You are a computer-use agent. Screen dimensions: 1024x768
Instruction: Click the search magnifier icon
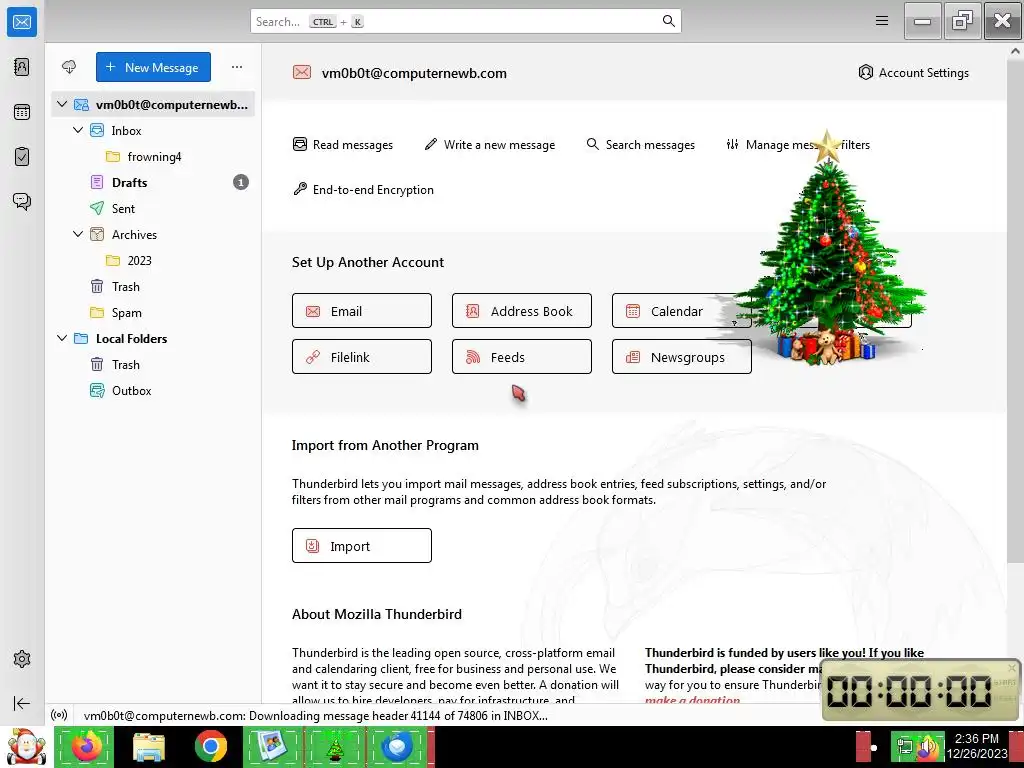click(668, 21)
